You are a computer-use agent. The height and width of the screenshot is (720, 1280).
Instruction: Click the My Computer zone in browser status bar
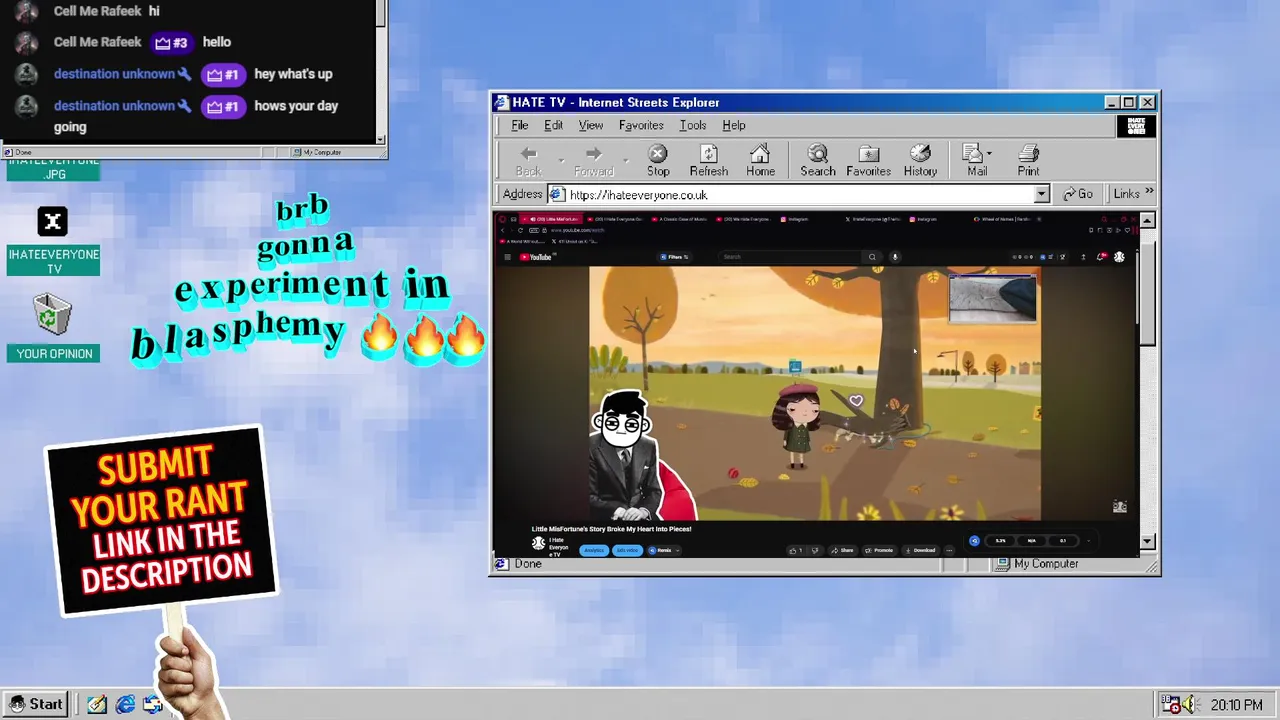tap(1037, 564)
